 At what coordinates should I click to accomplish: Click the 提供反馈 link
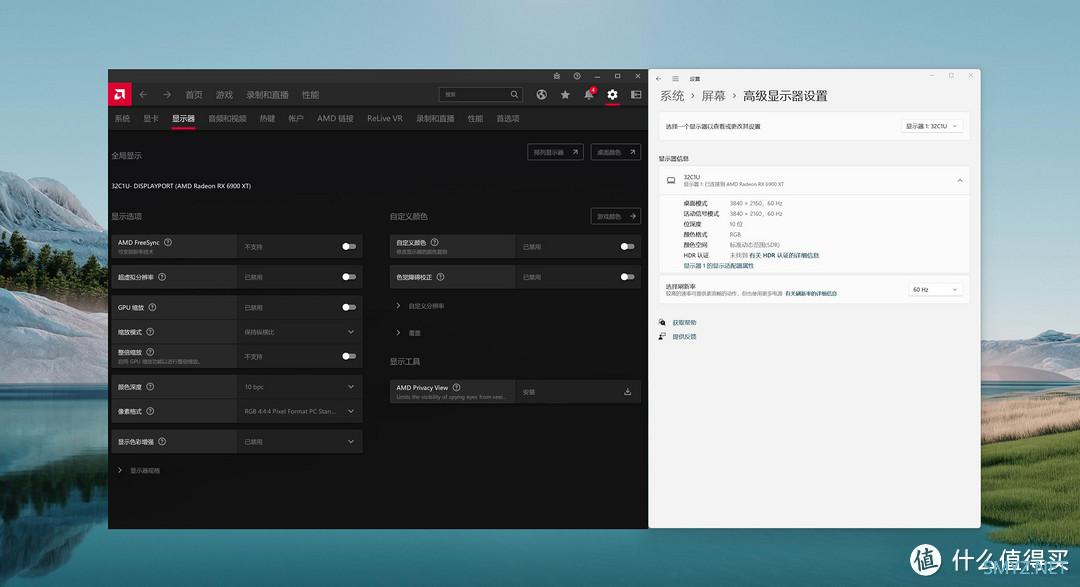(x=684, y=337)
